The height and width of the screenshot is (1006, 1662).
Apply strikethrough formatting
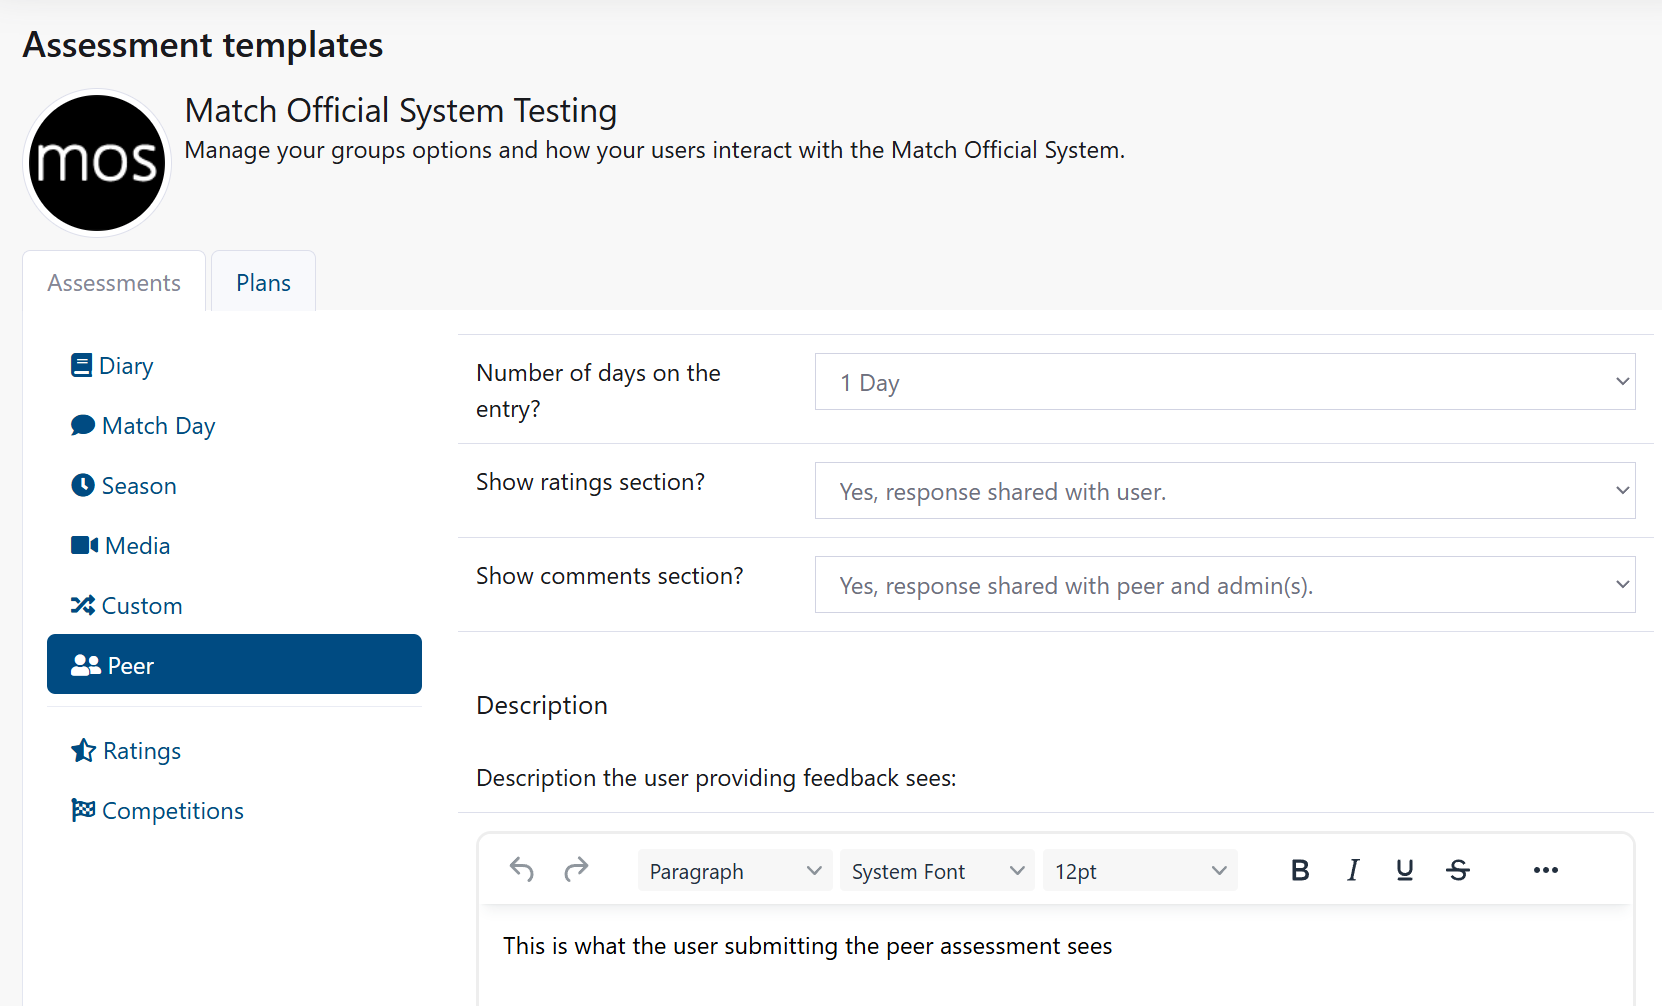coord(1457,870)
